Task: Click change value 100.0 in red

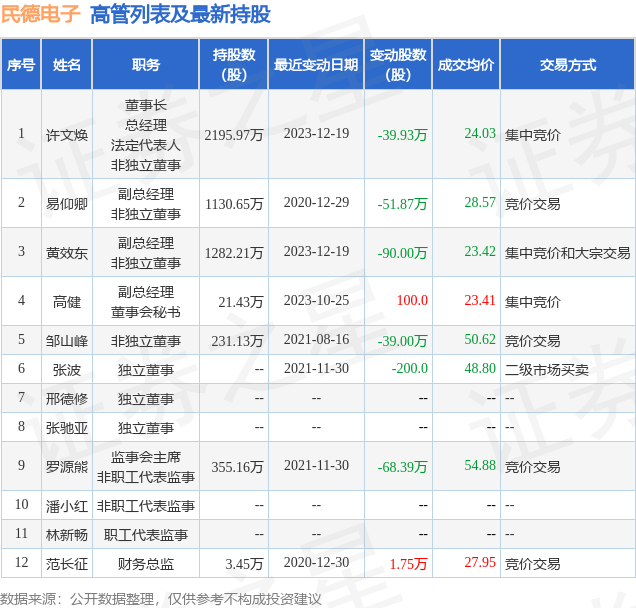Action: point(412,300)
